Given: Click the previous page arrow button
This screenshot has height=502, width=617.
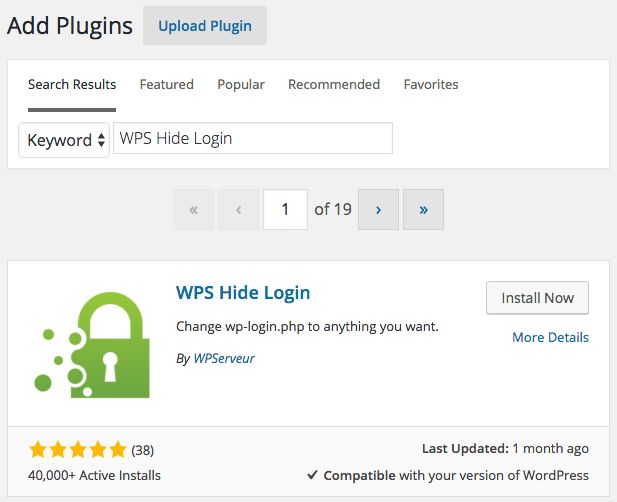Looking at the screenshot, I should pos(238,209).
